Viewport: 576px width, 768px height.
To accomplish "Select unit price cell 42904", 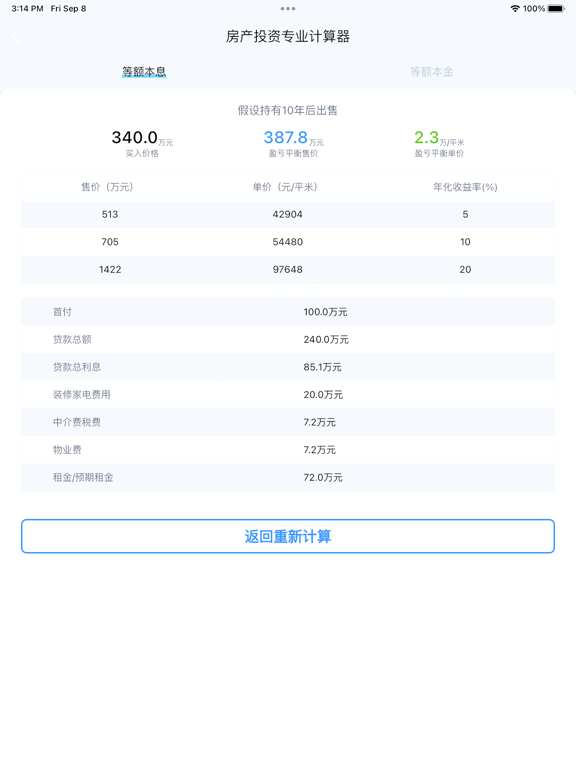I will click(x=288, y=215).
